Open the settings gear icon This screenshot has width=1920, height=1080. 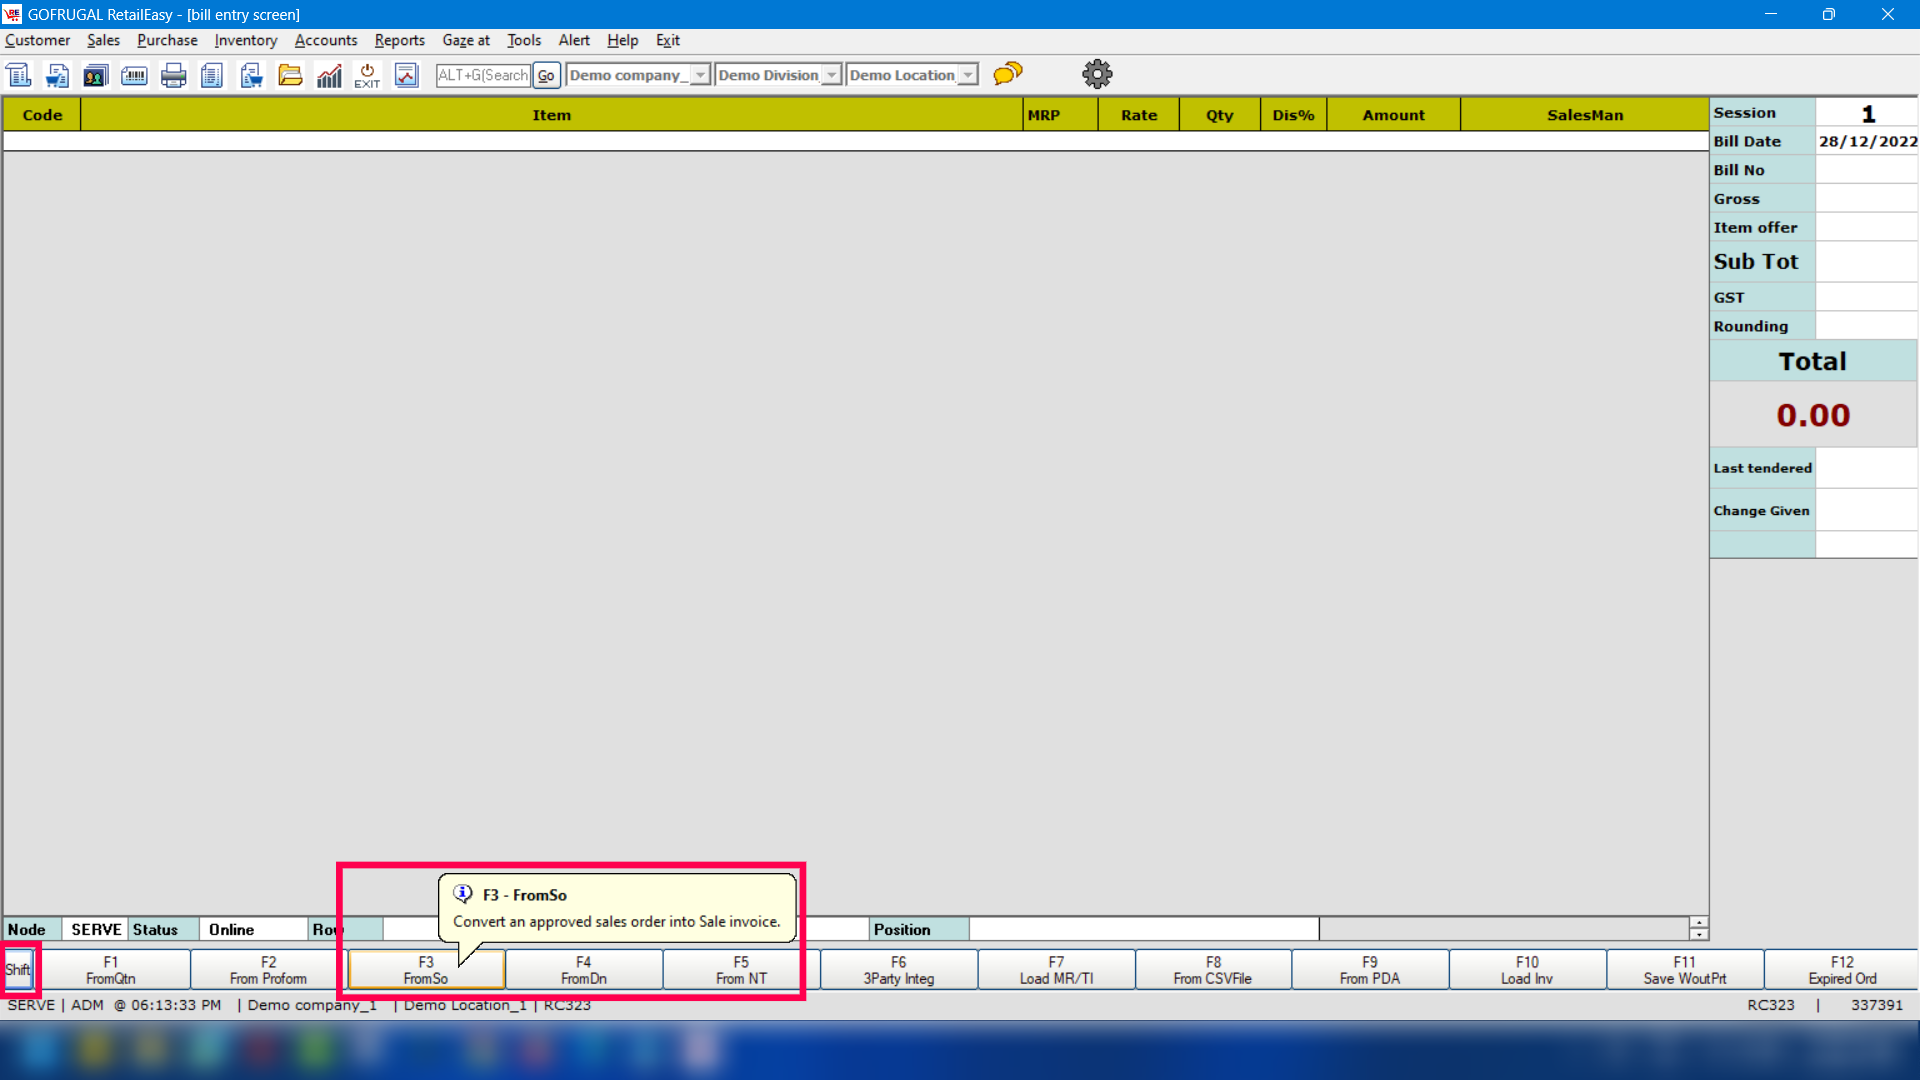click(x=1097, y=74)
